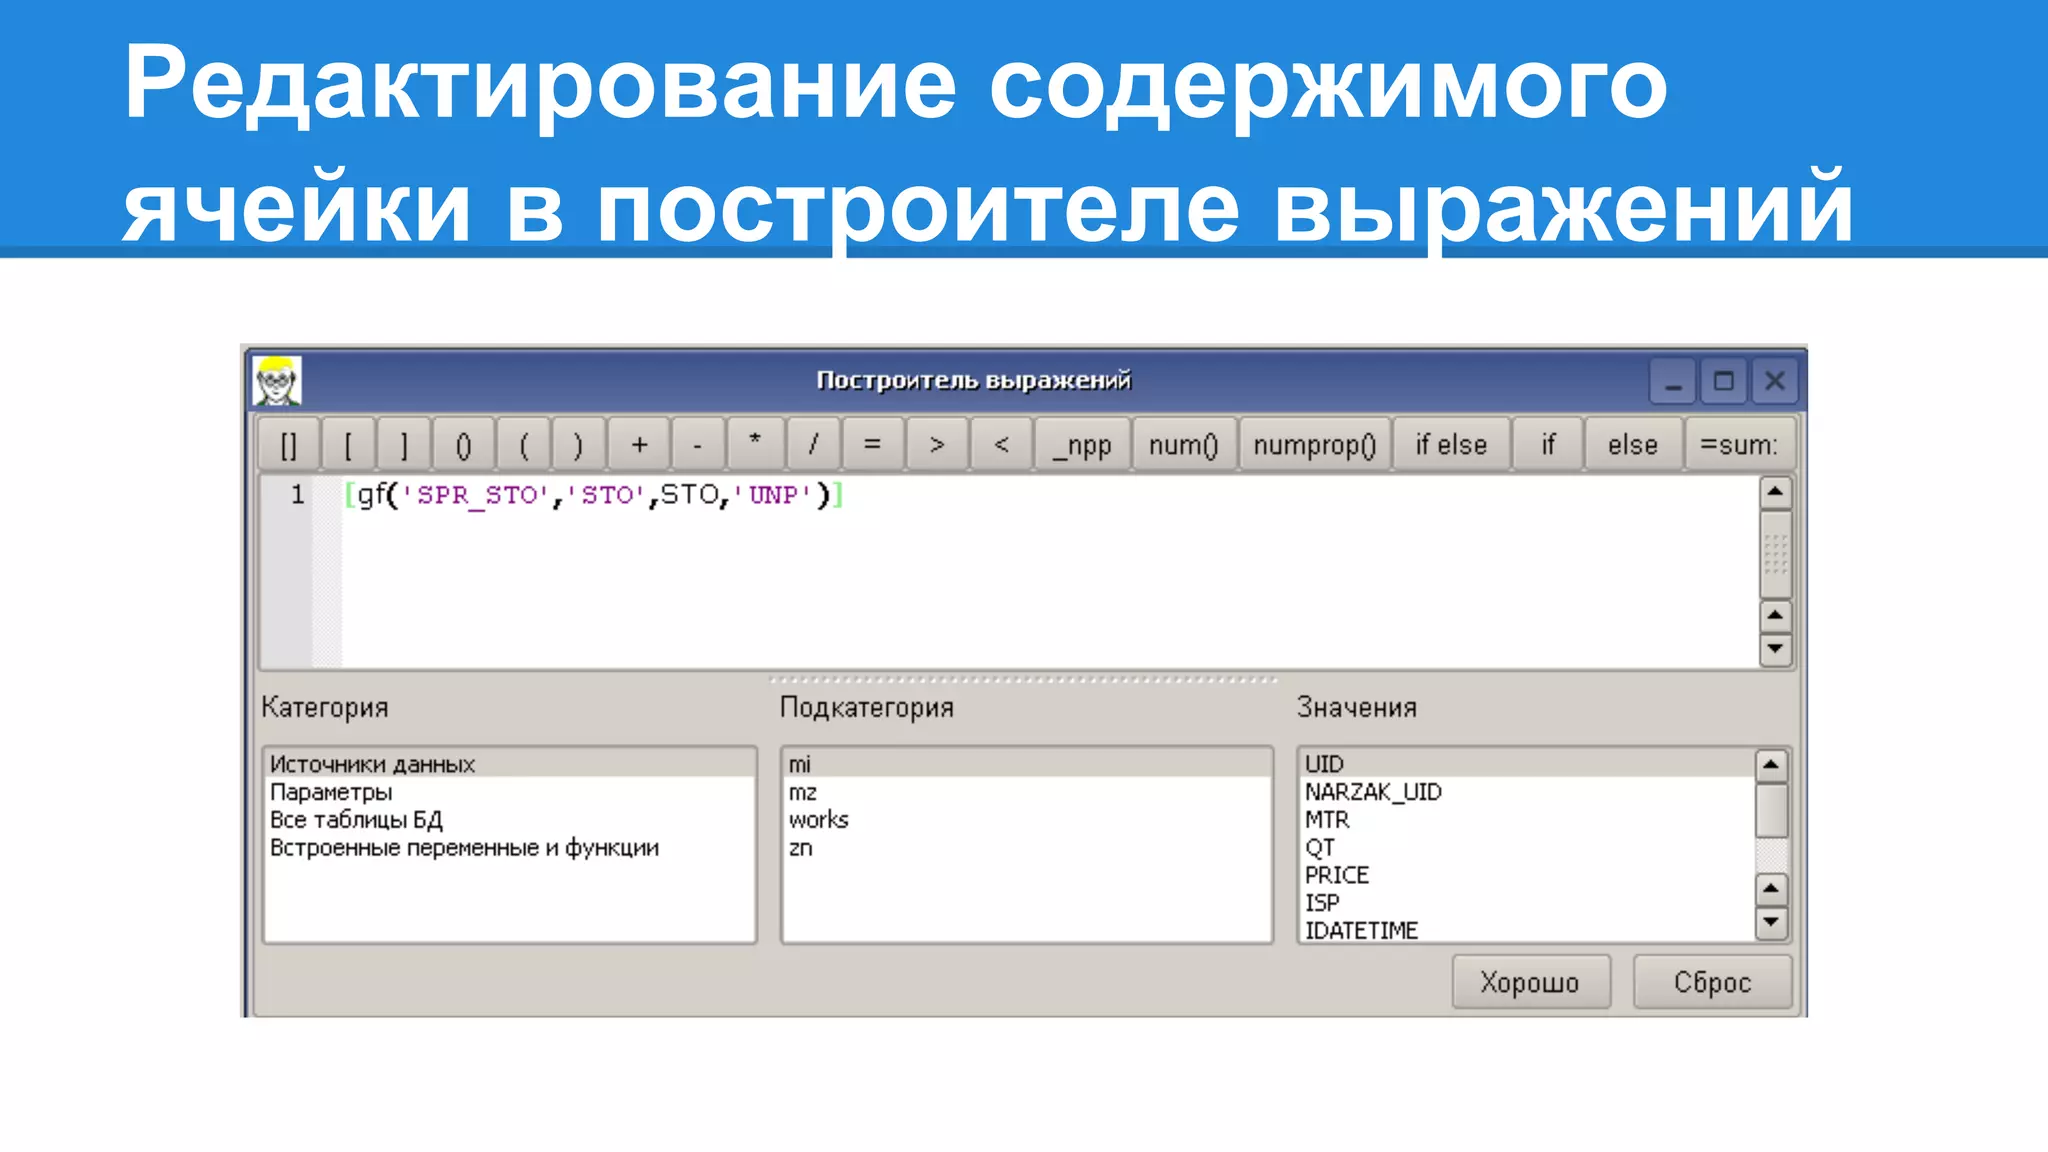Insert plus operator from toolbar

click(639, 445)
